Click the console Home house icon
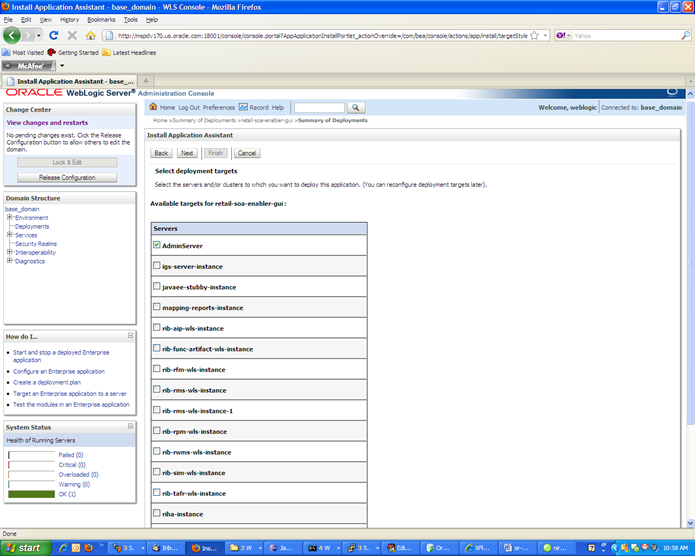 (153, 107)
